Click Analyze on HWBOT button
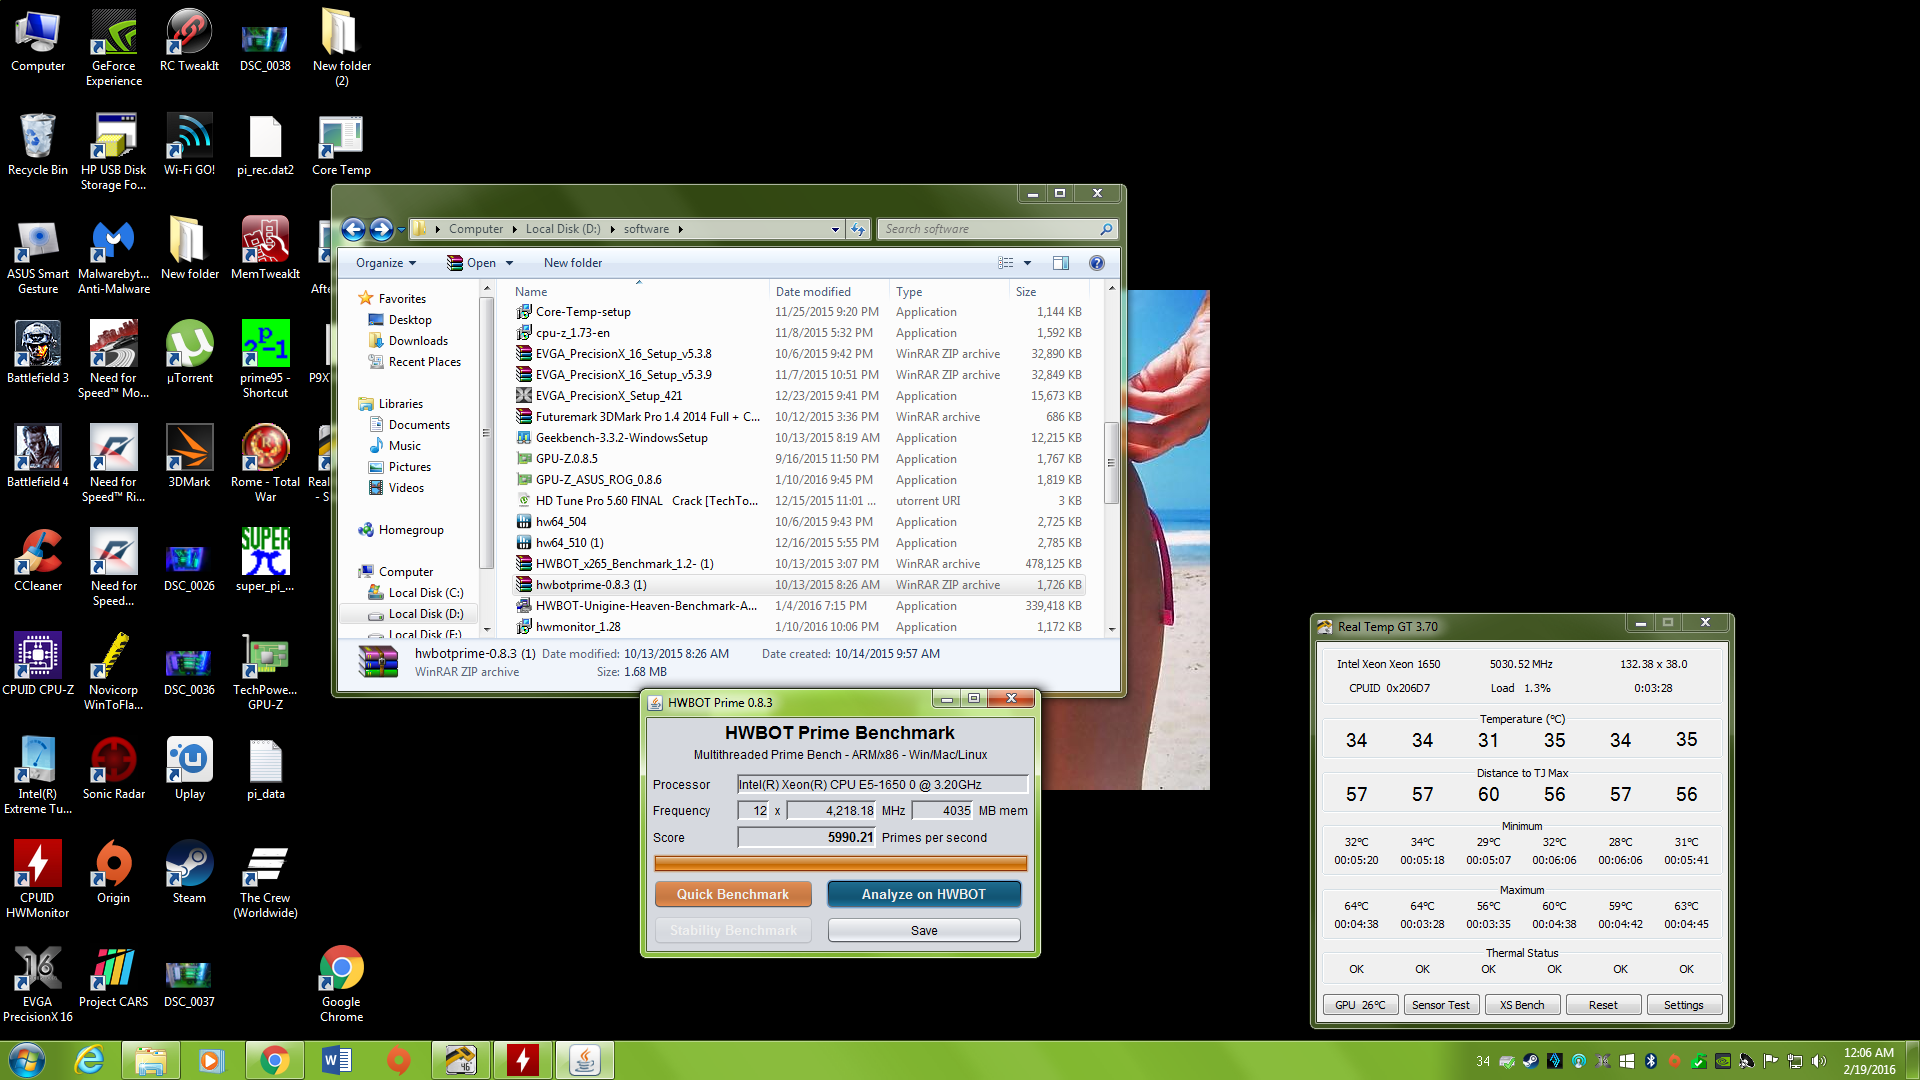This screenshot has height=1080, width=1920. 924,894
